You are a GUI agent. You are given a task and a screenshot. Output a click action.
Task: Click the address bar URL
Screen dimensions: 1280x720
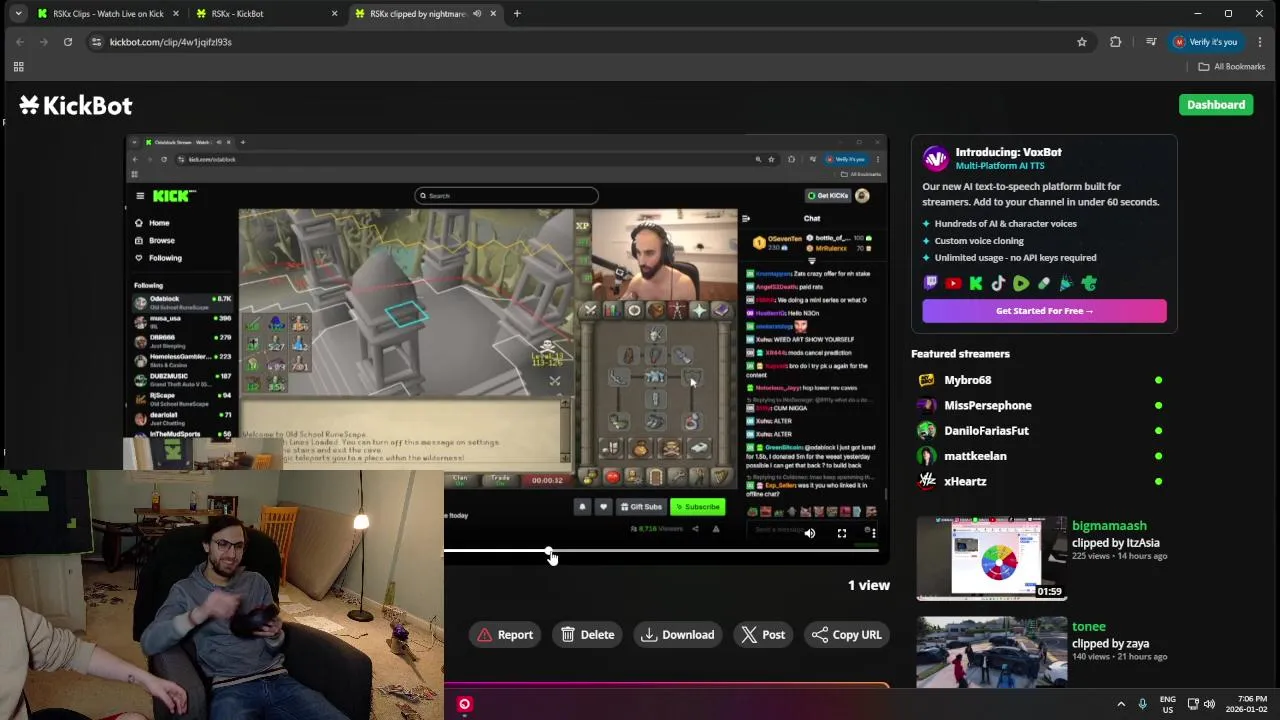pyautogui.click(x=171, y=42)
